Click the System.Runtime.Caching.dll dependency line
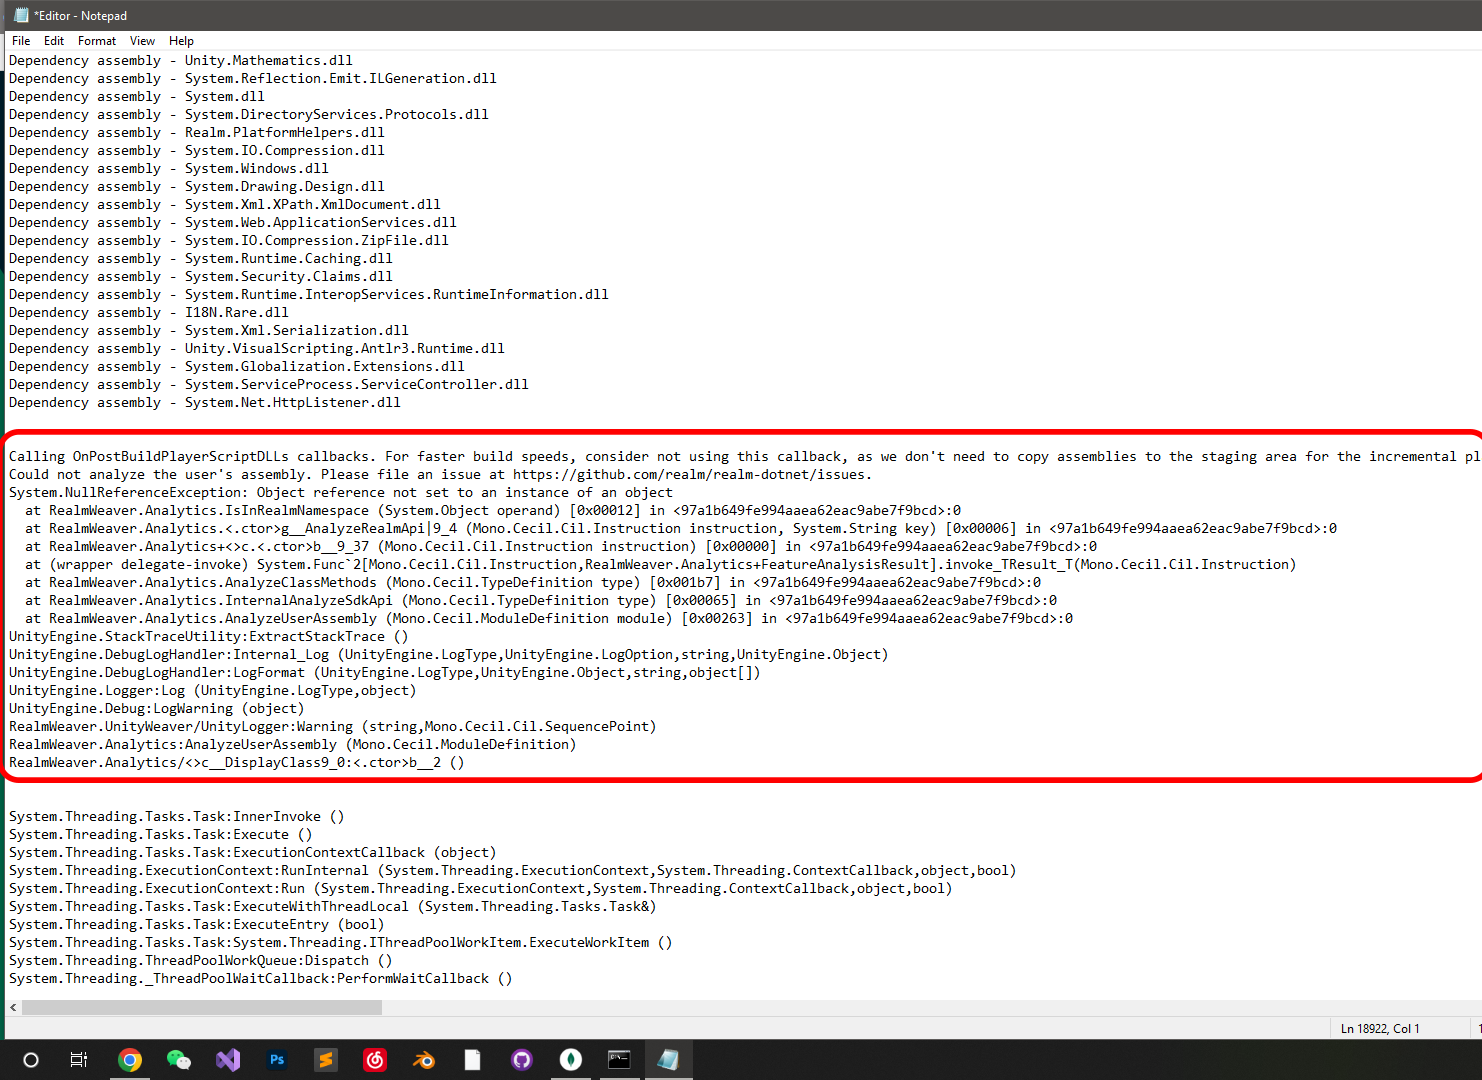Image resolution: width=1482 pixels, height=1080 pixels. click(x=201, y=259)
